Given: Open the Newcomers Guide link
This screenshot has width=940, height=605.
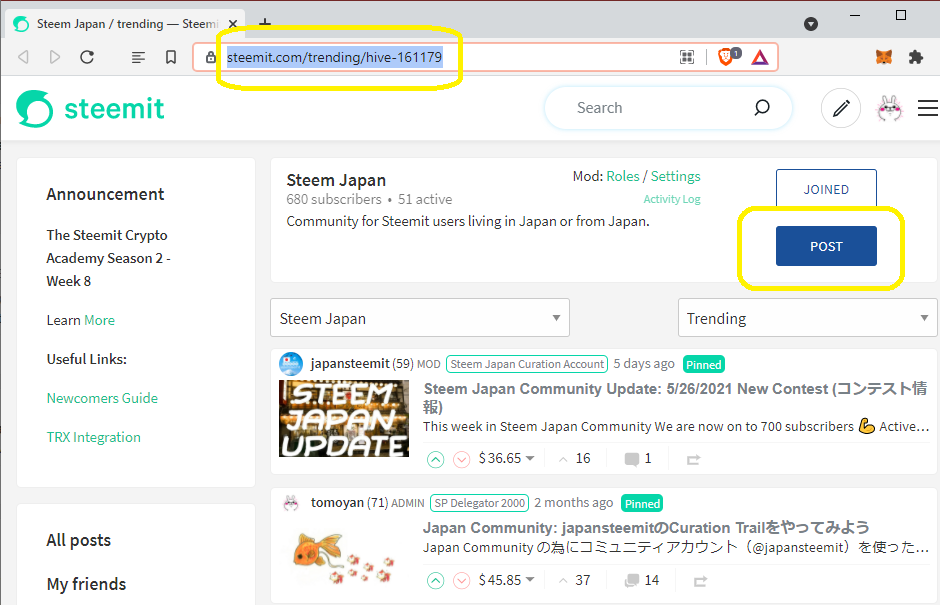Looking at the screenshot, I should [x=103, y=398].
